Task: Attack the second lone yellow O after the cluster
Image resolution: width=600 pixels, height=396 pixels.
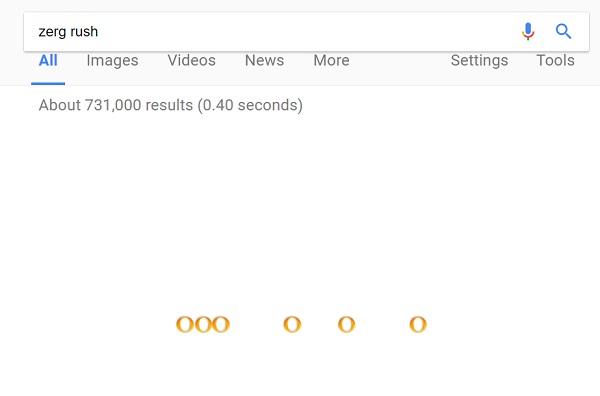Action: click(347, 324)
